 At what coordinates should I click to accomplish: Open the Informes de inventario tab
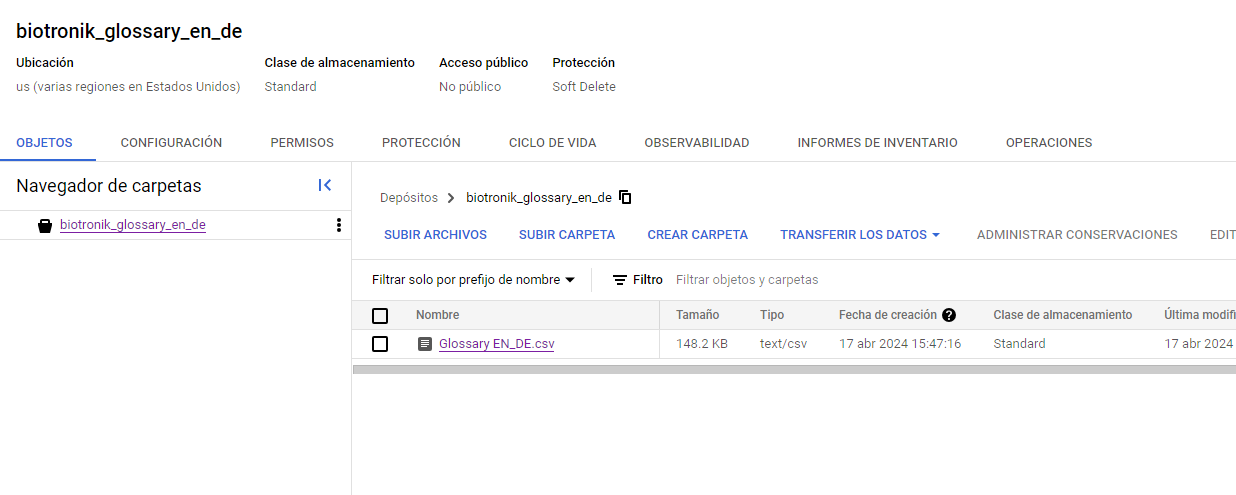877,143
